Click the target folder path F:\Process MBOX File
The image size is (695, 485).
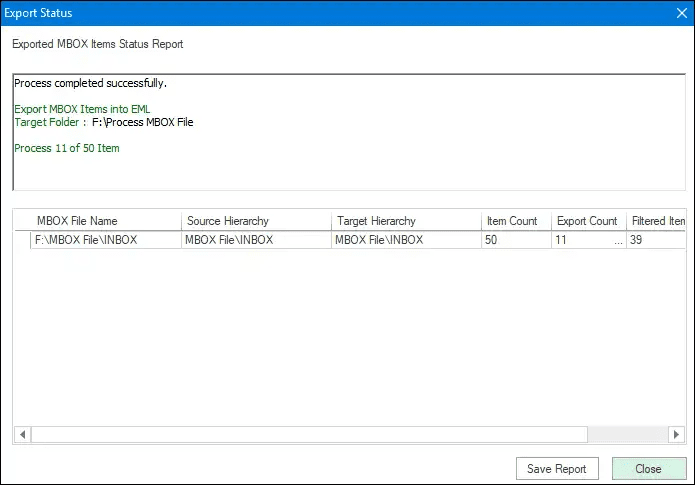pyautogui.click(x=143, y=122)
